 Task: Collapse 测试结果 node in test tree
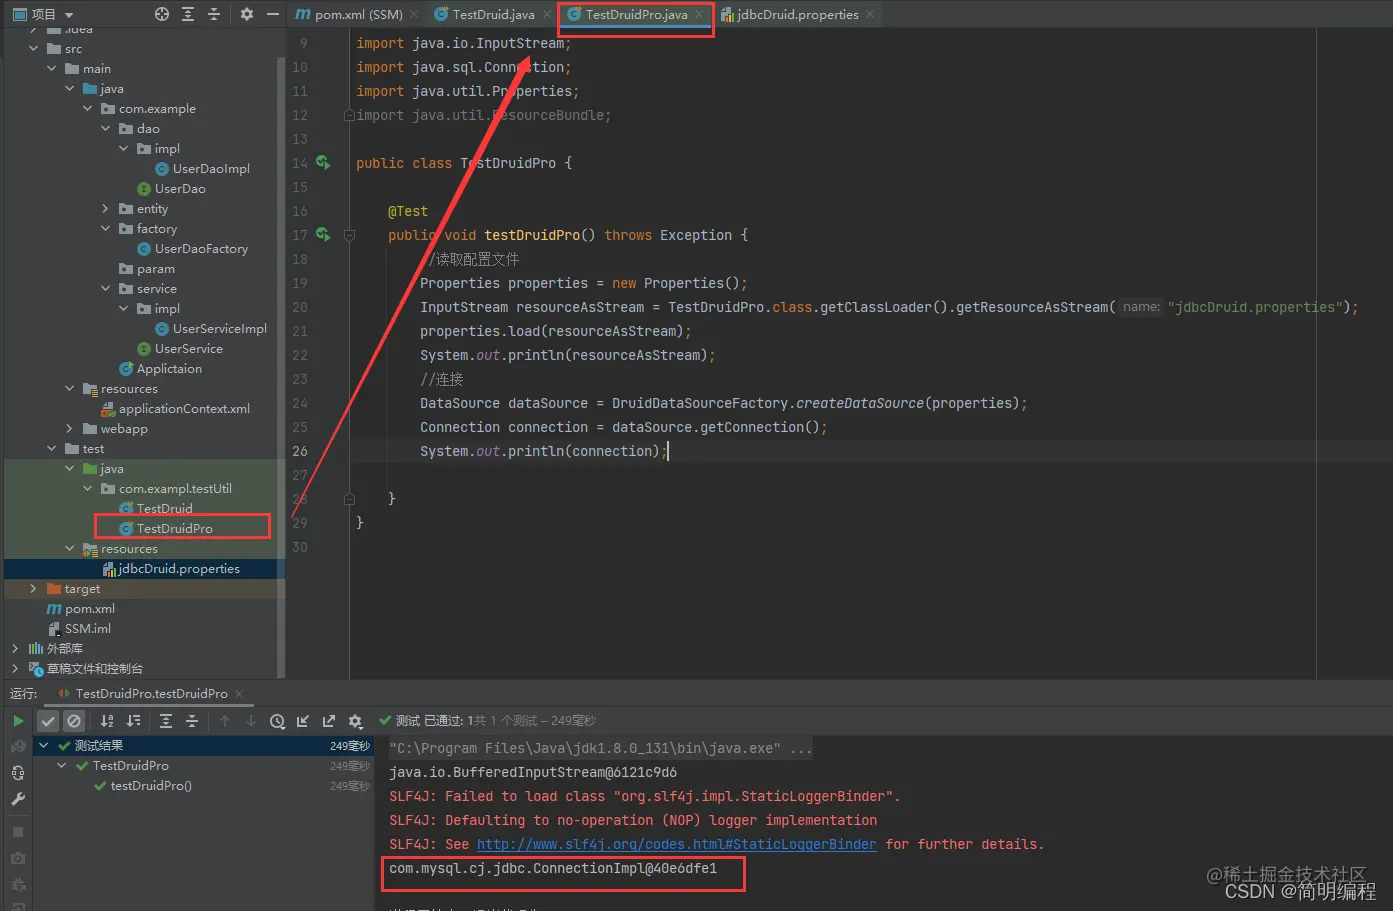[x=44, y=745]
